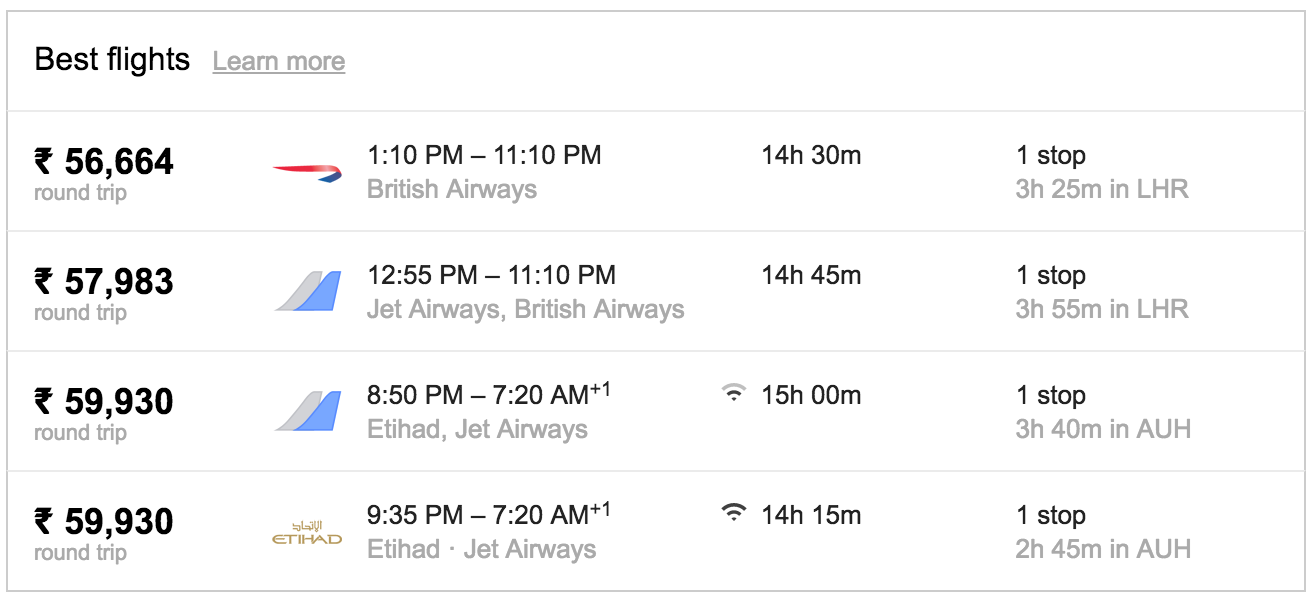Click the airline tail icon on the 8:50 PM flight

point(308,411)
